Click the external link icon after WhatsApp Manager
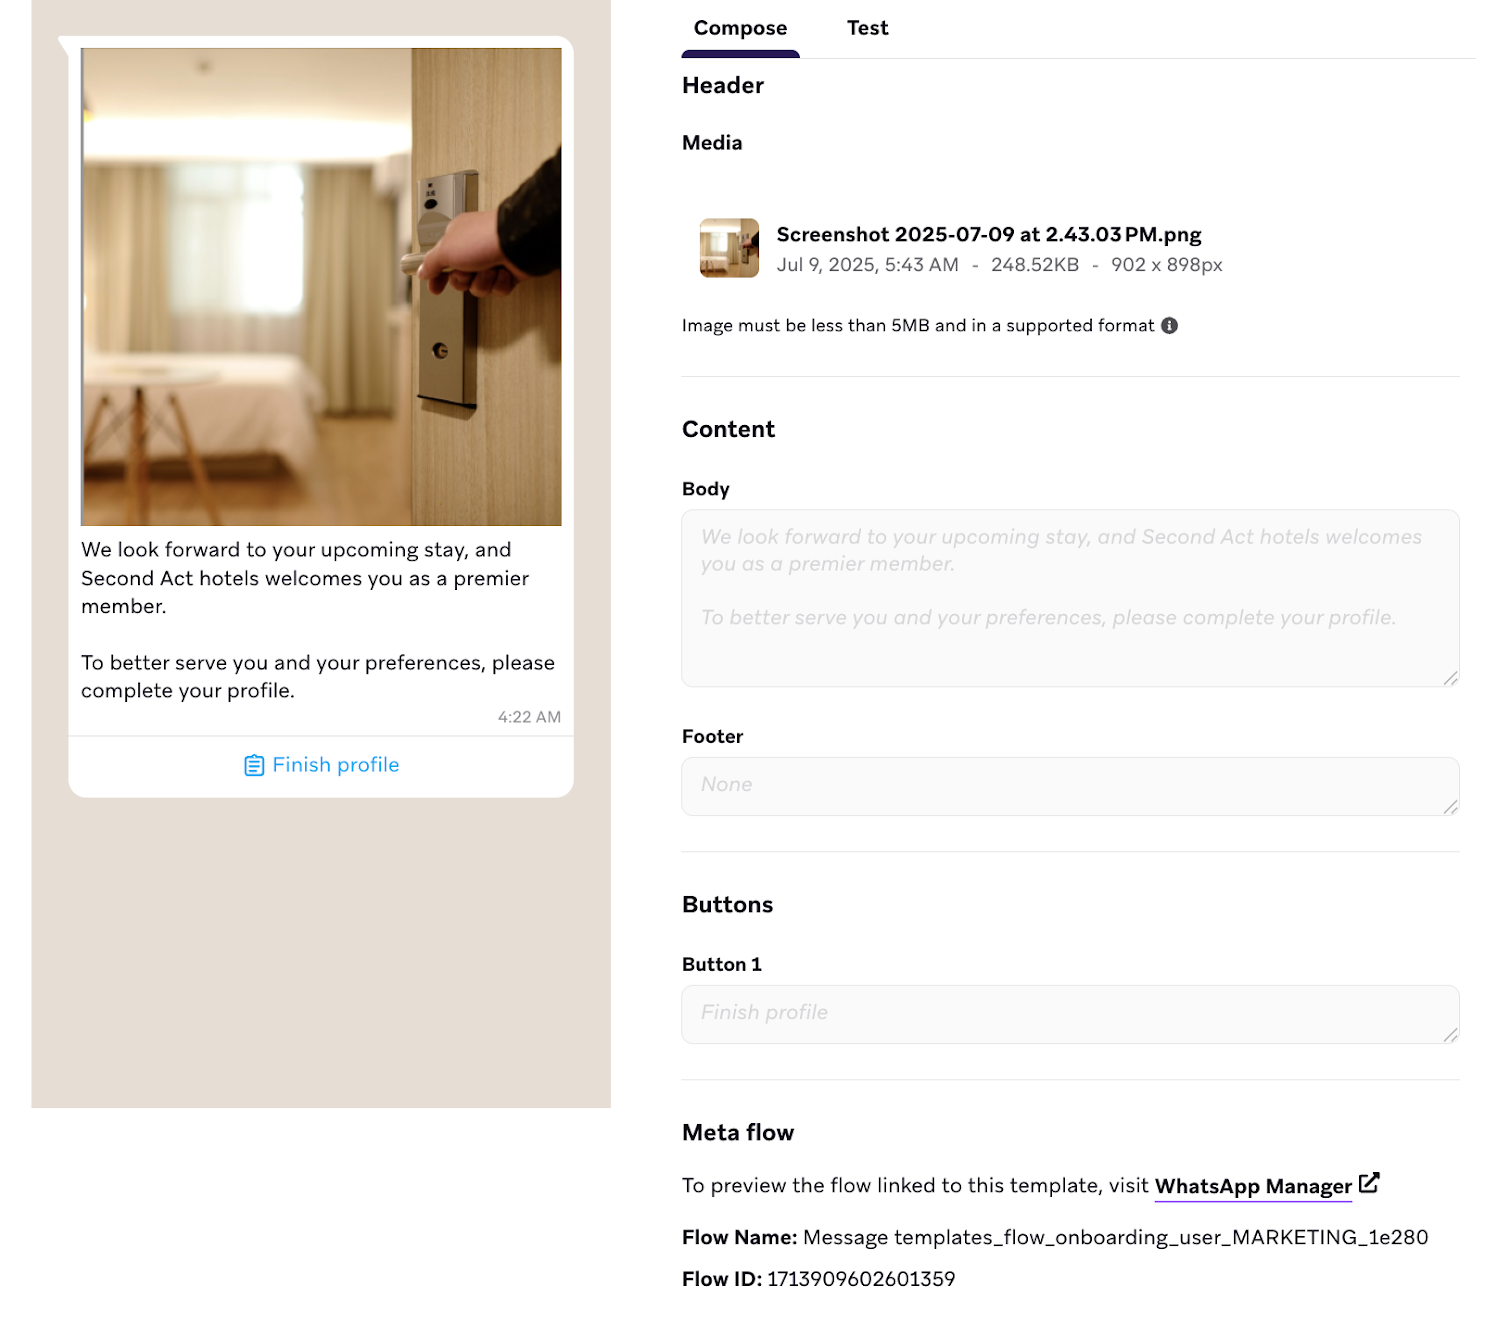1507x1332 pixels. click(1369, 1183)
